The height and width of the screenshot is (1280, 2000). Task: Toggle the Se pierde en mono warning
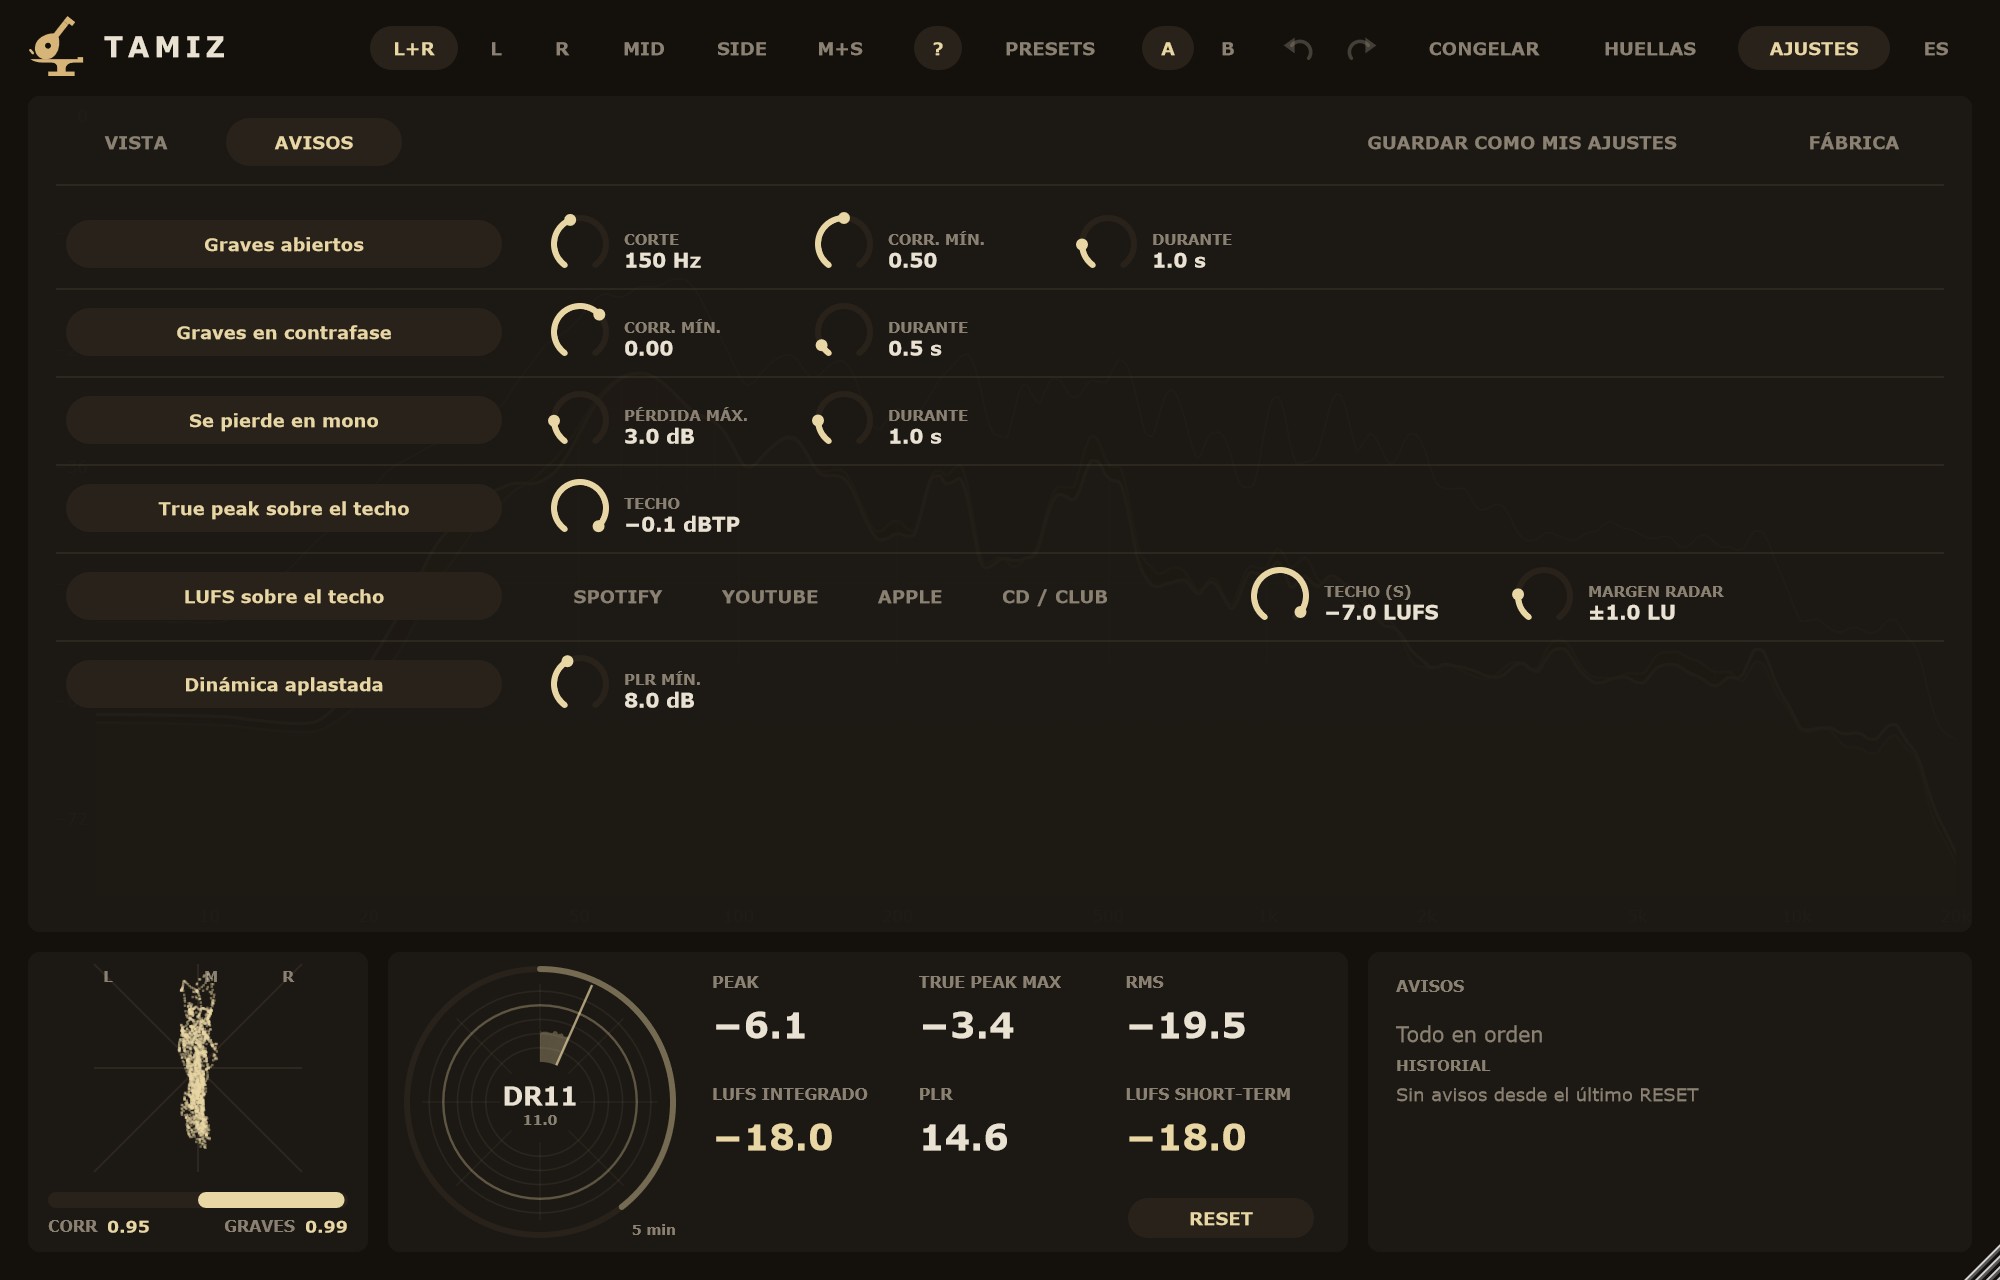(x=284, y=420)
